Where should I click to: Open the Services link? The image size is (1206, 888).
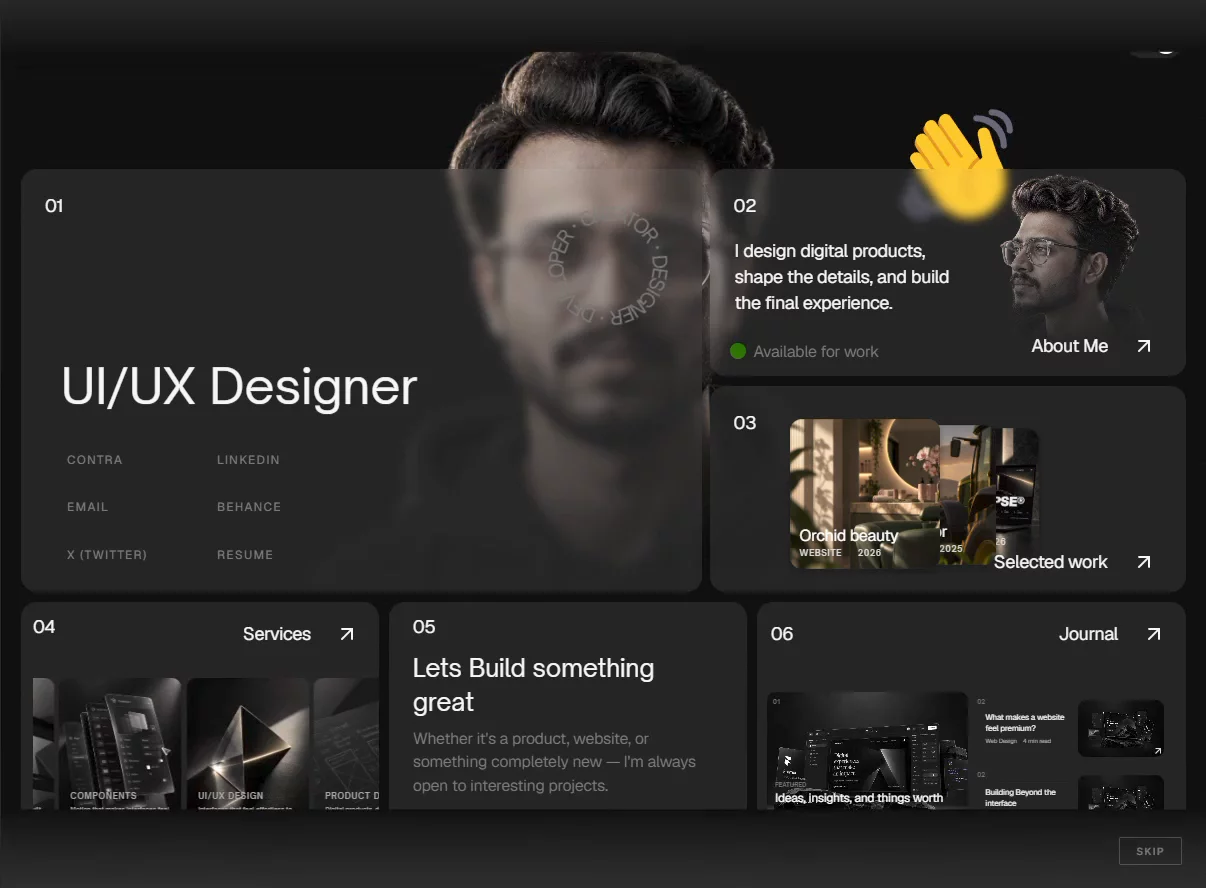tap(277, 634)
